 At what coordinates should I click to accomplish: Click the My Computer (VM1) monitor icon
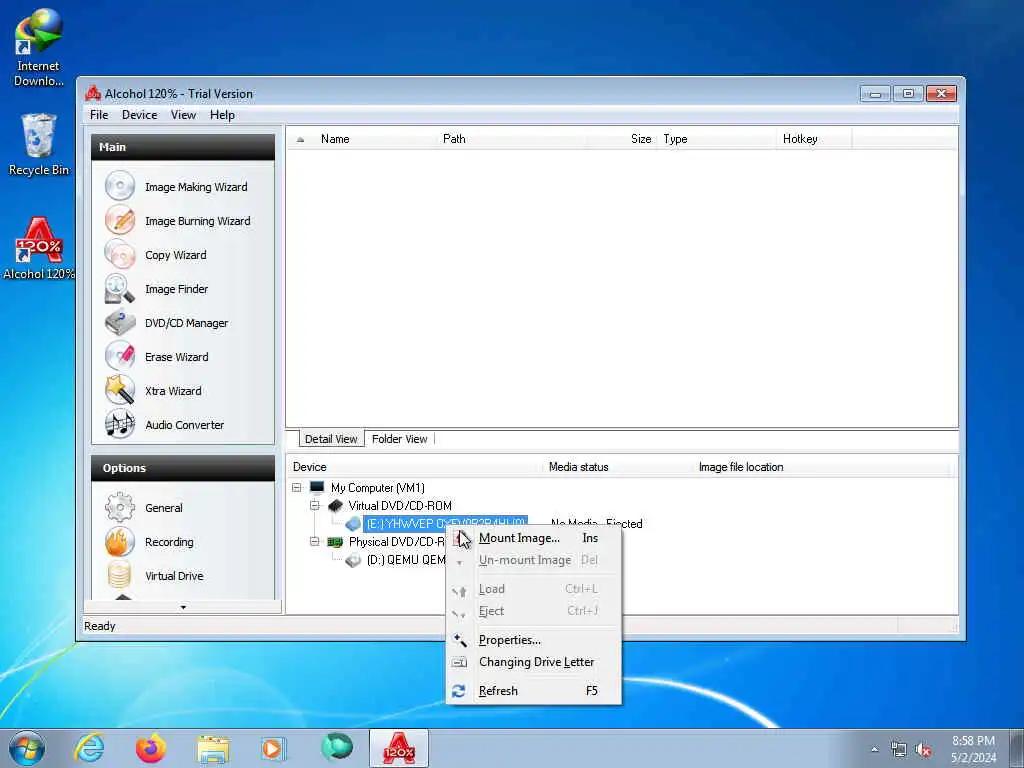pyautogui.click(x=317, y=487)
